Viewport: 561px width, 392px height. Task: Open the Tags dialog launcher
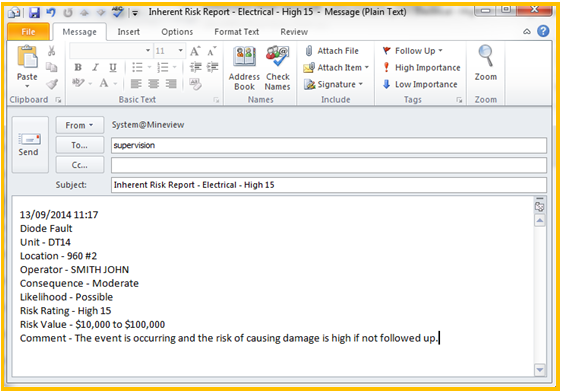click(459, 100)
